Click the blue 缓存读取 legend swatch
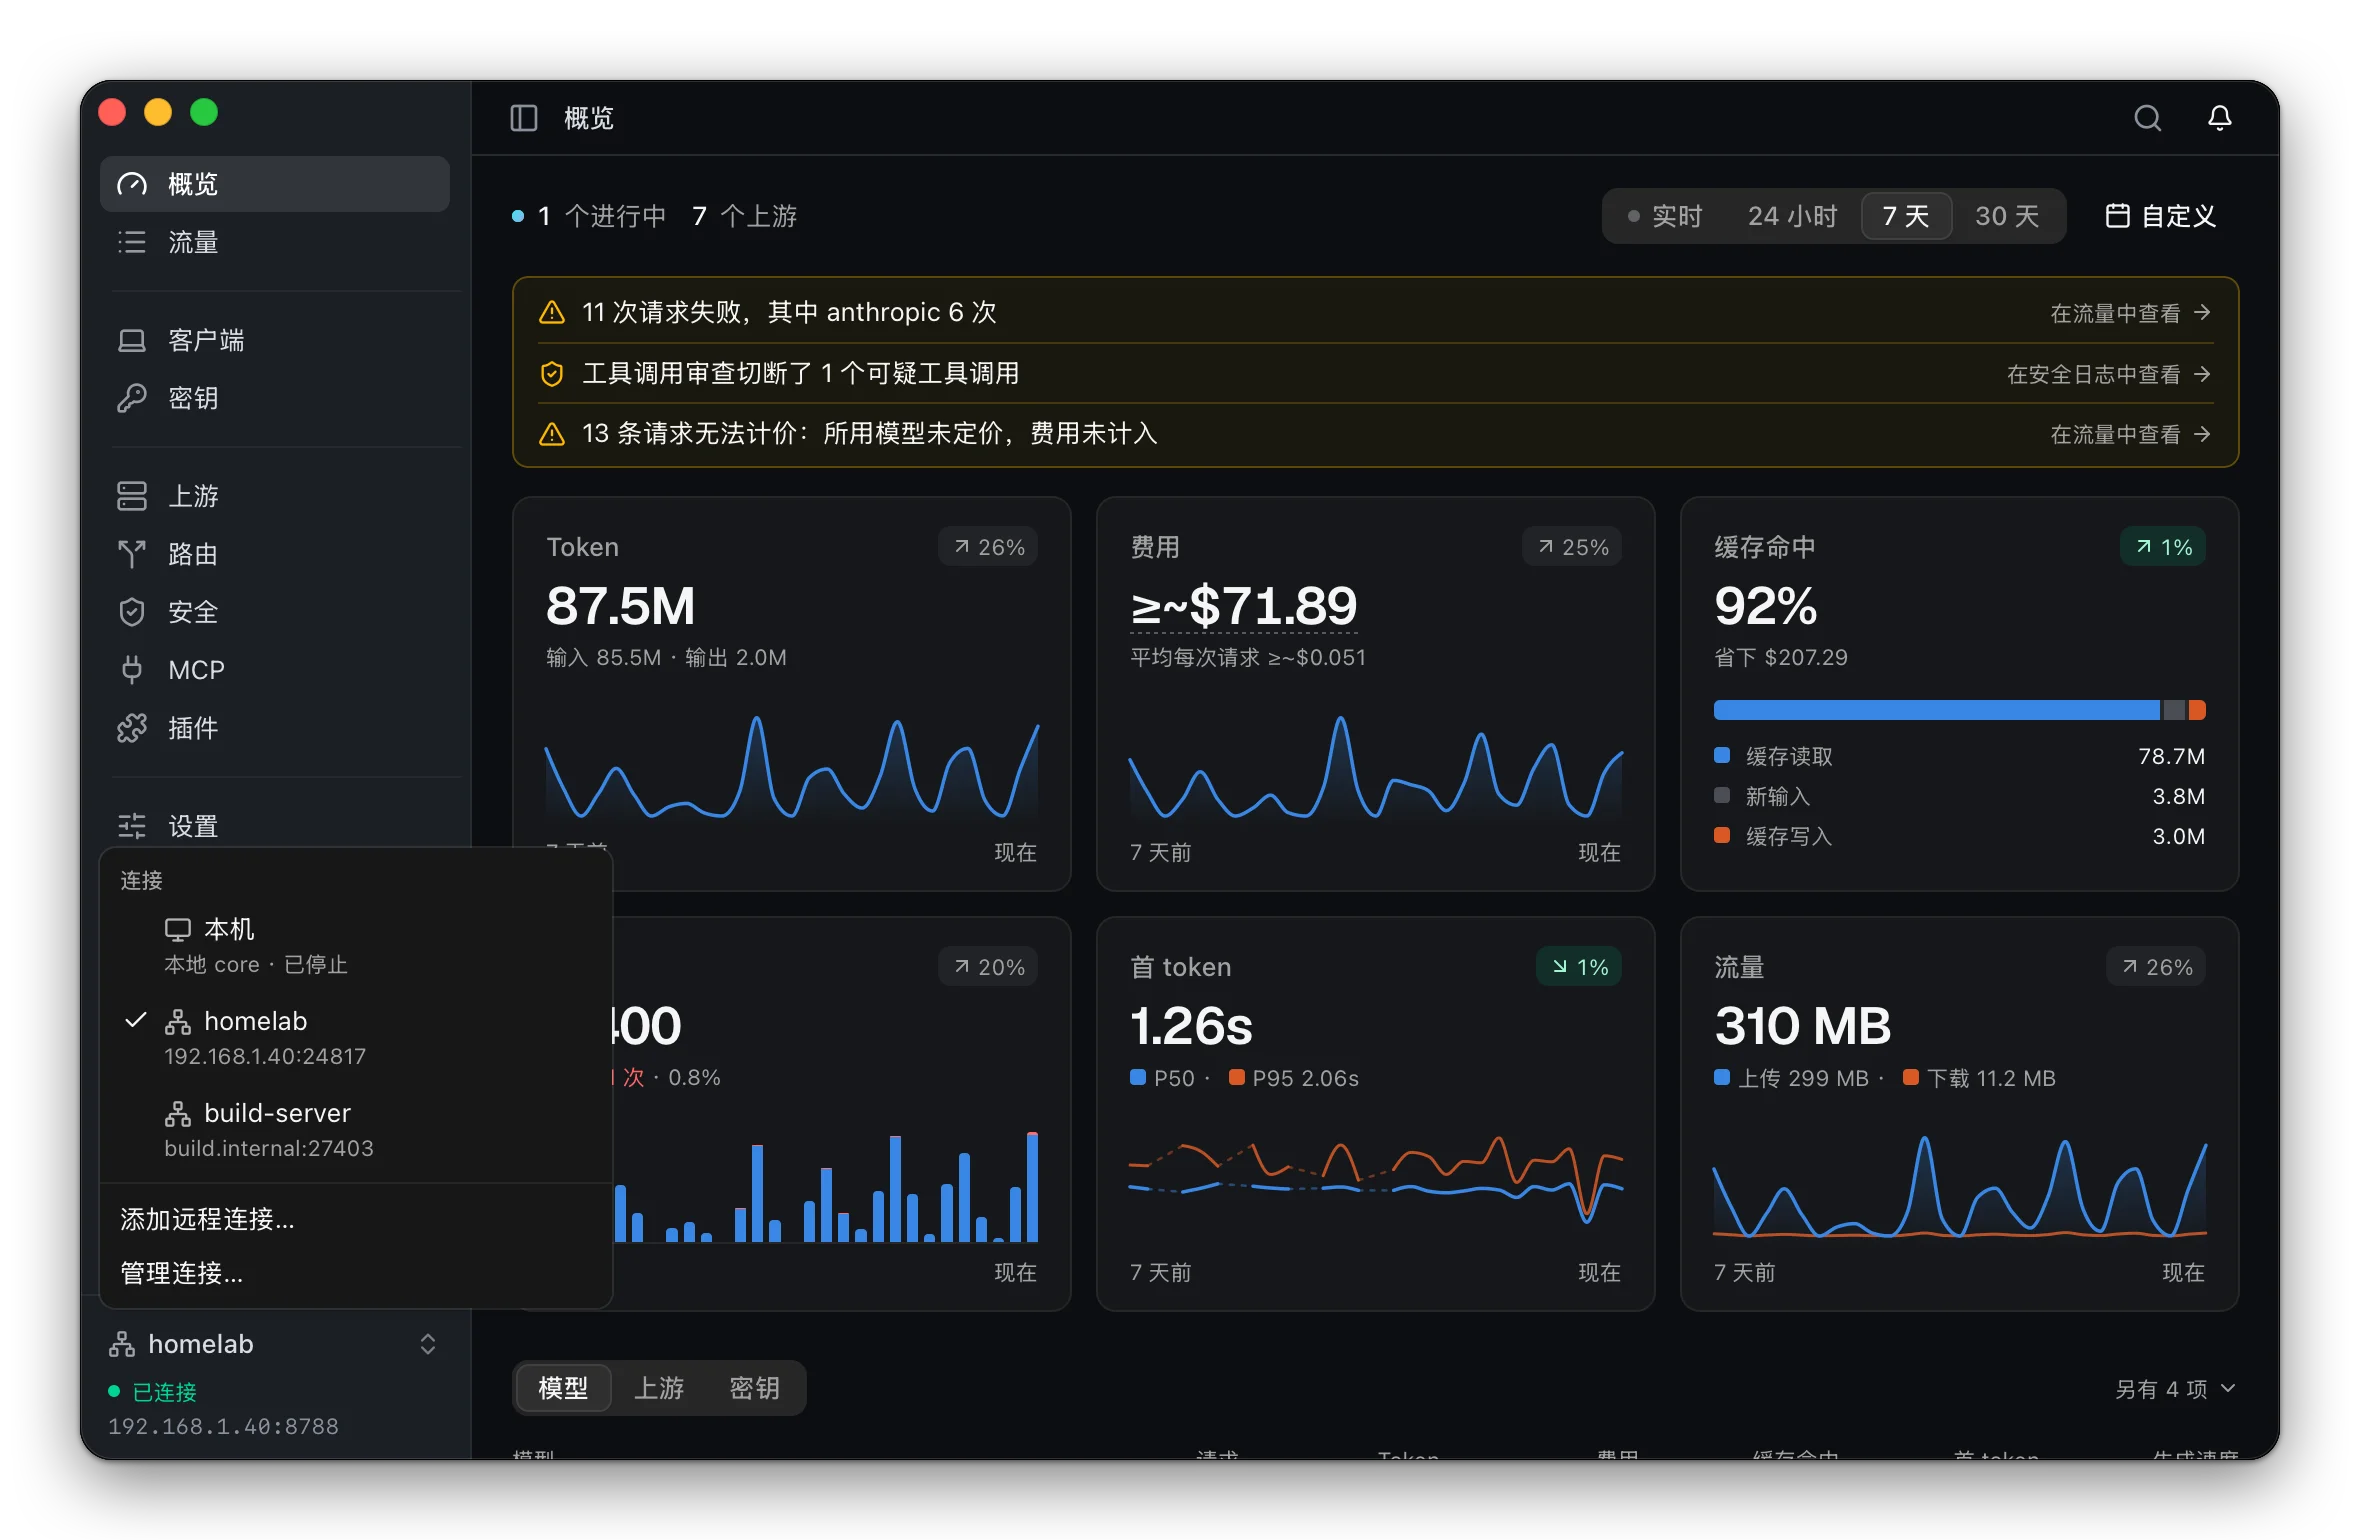This screenshot has height=1540, width=2360. coord(1722,756)
